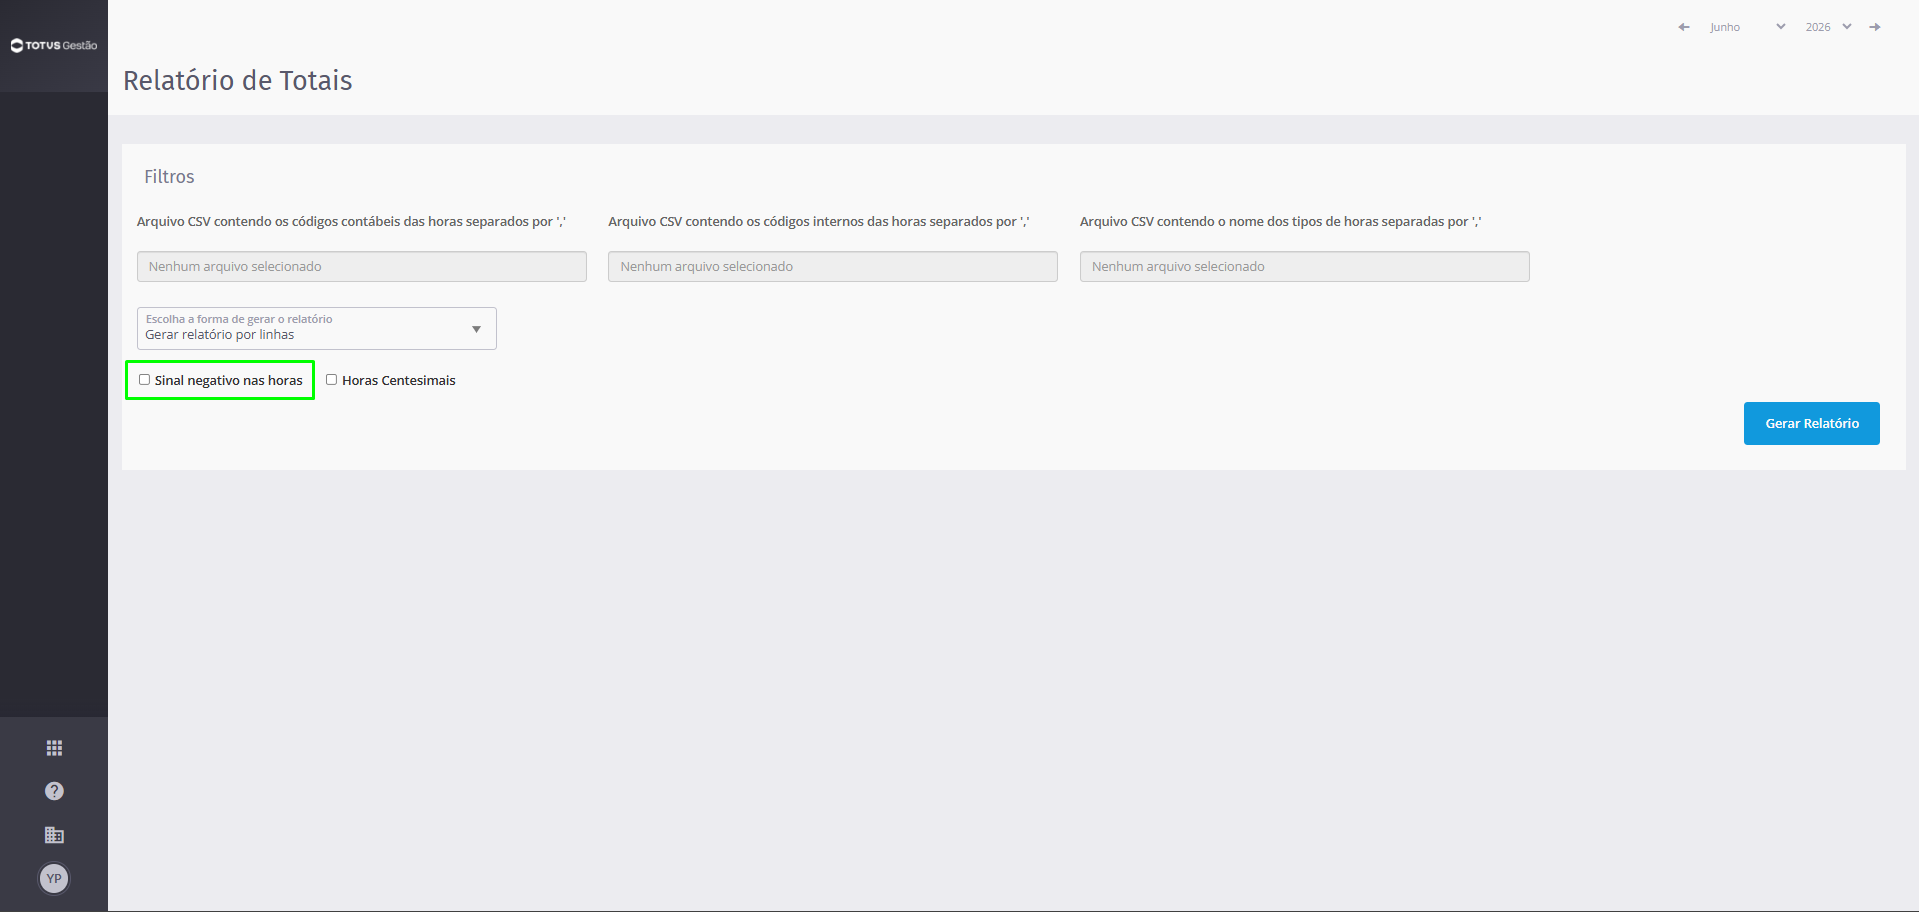The image size is (1919, 912).
Task: Open the help question mark icon
Action: [54, 791]
